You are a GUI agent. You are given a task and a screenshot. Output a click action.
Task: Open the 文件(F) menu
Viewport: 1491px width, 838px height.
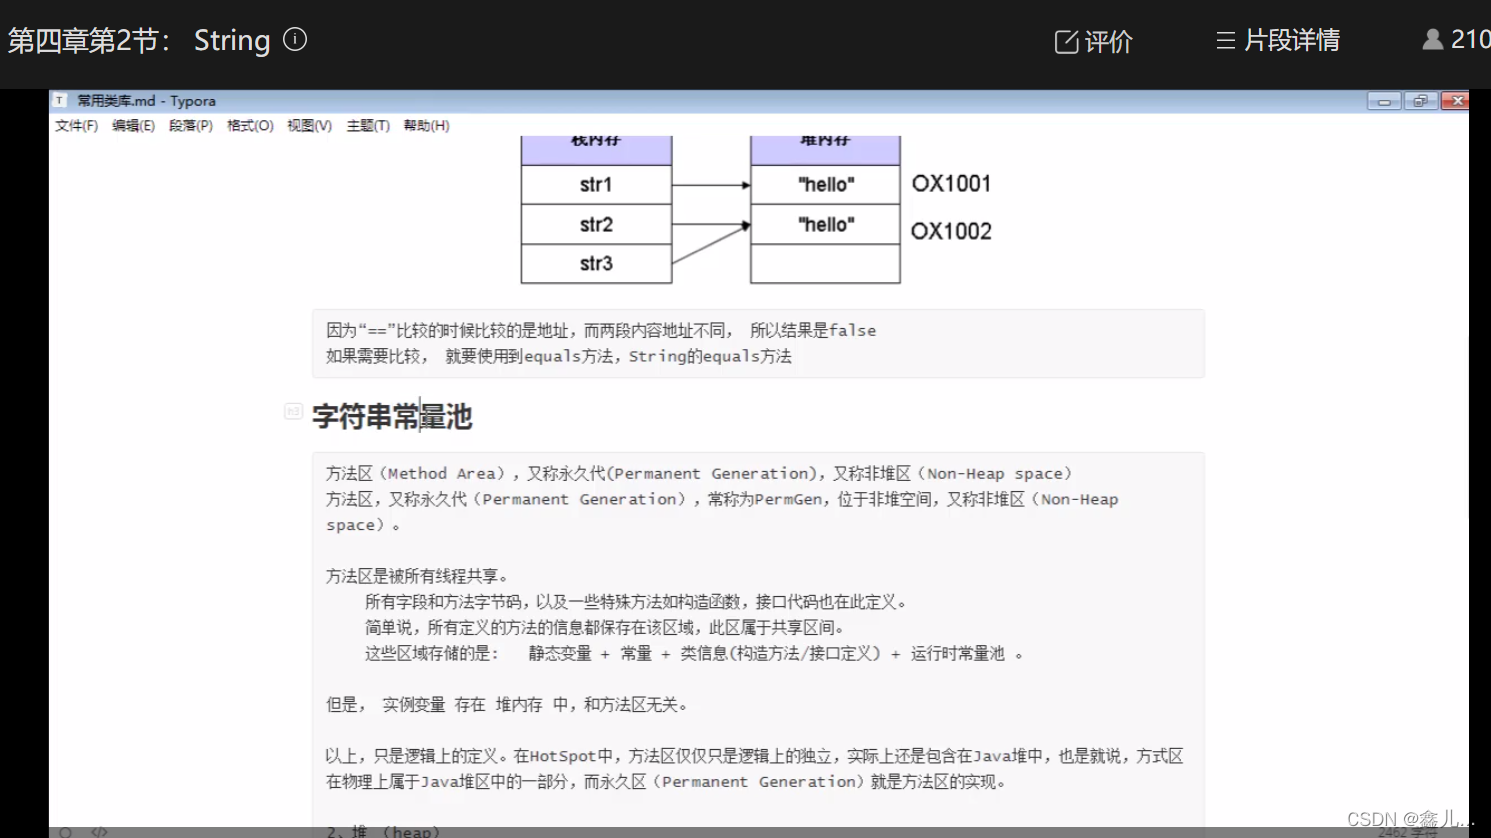(76, 126)
